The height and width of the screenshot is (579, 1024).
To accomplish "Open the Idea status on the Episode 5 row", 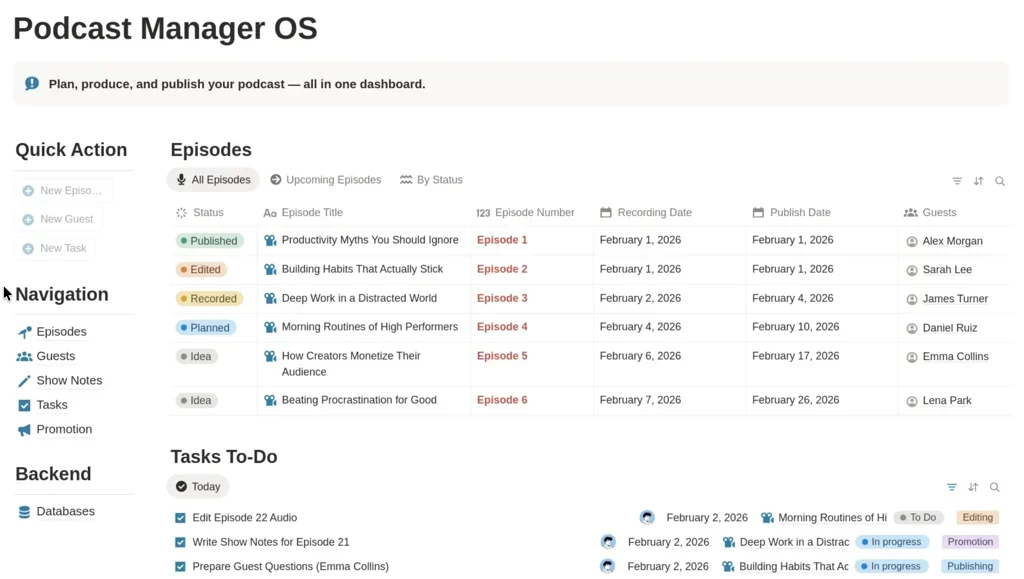I will coord(196,356).
